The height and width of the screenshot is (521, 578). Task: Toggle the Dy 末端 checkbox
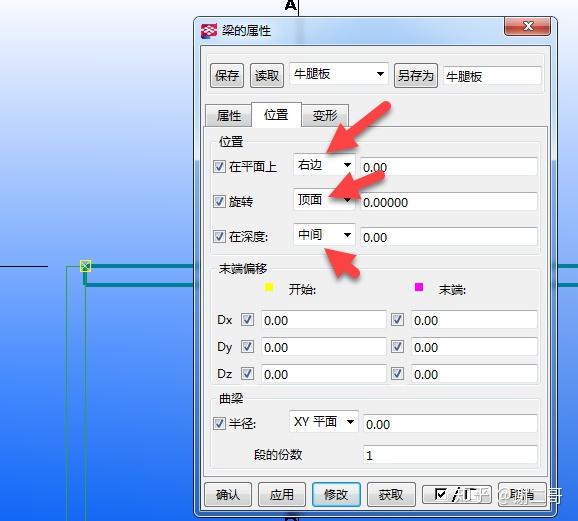coord(397,347)
